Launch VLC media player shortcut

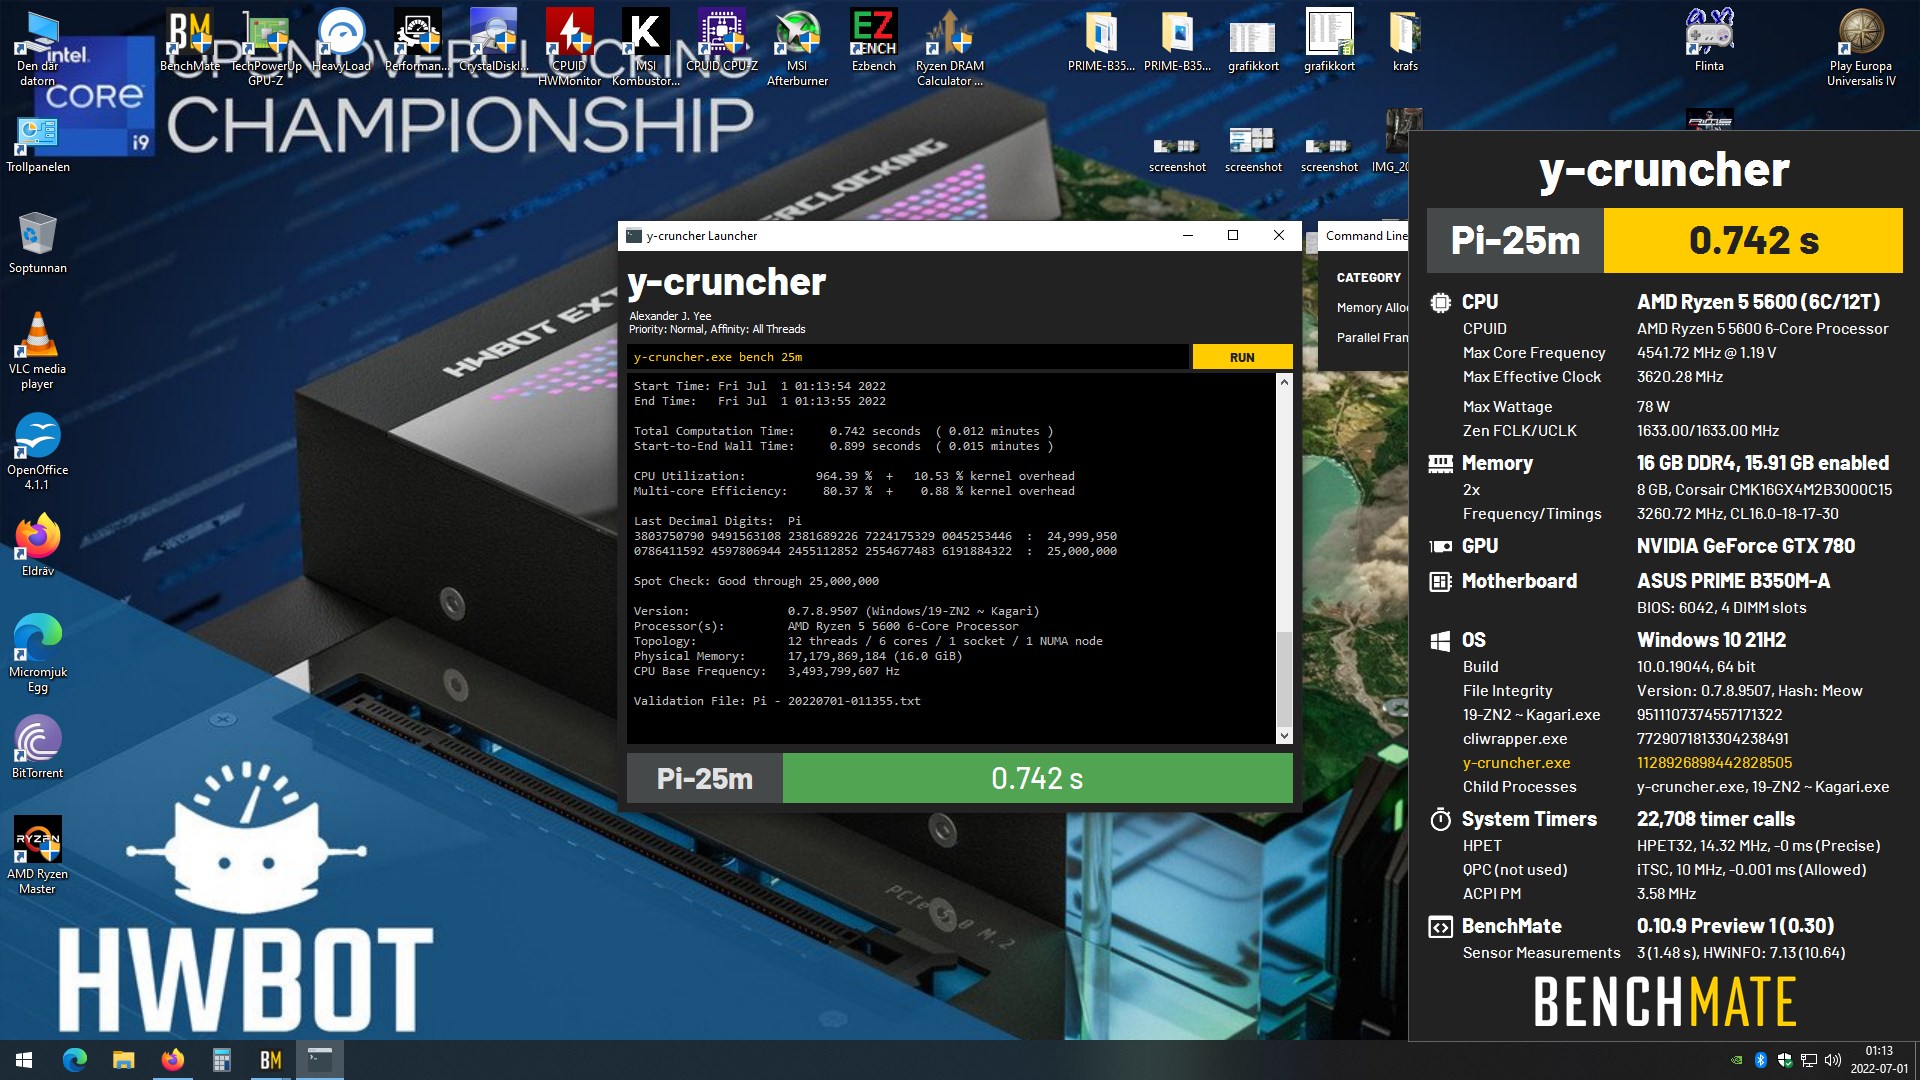(x=38, y=351)
